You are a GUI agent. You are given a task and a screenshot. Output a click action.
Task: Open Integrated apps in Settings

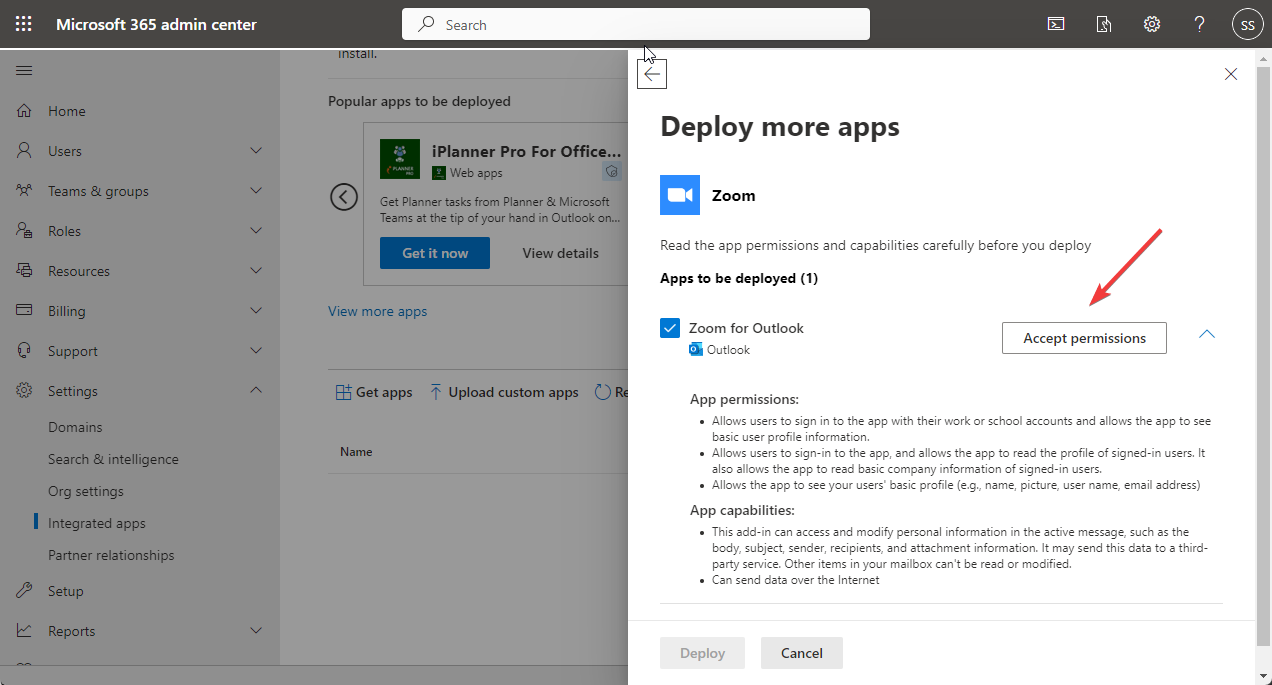(97, 523)
